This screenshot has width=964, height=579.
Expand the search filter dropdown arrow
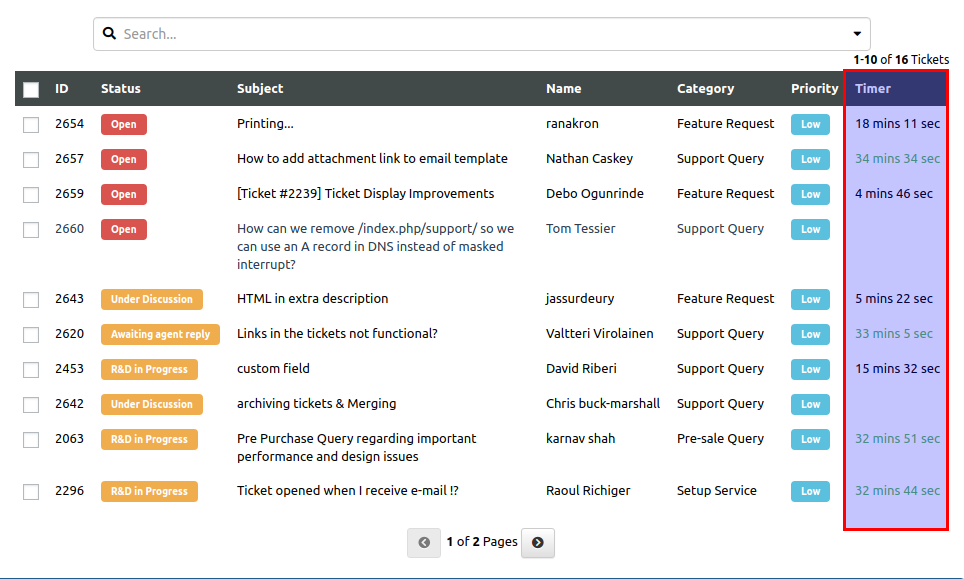point(857,34)
